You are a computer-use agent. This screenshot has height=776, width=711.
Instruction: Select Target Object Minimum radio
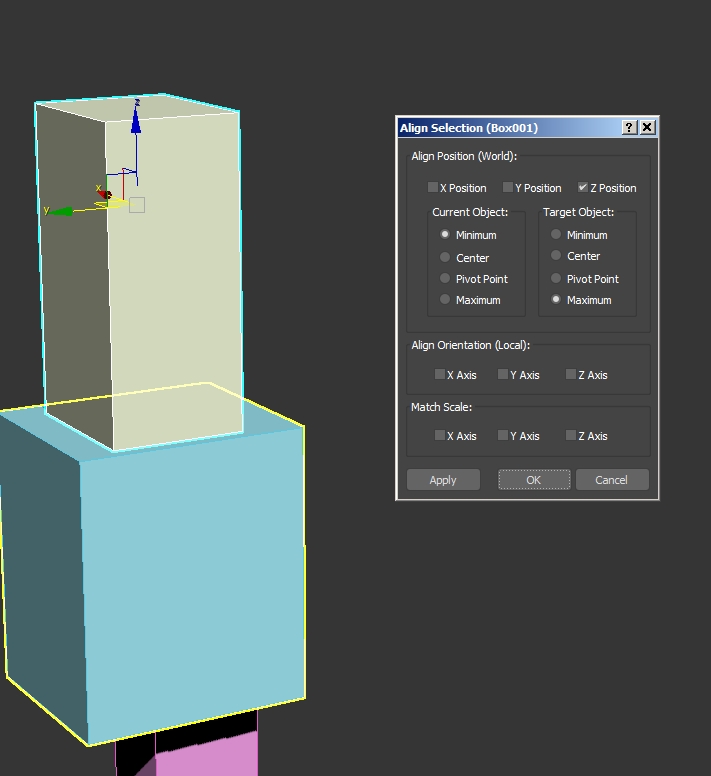(x=557, y=235)
